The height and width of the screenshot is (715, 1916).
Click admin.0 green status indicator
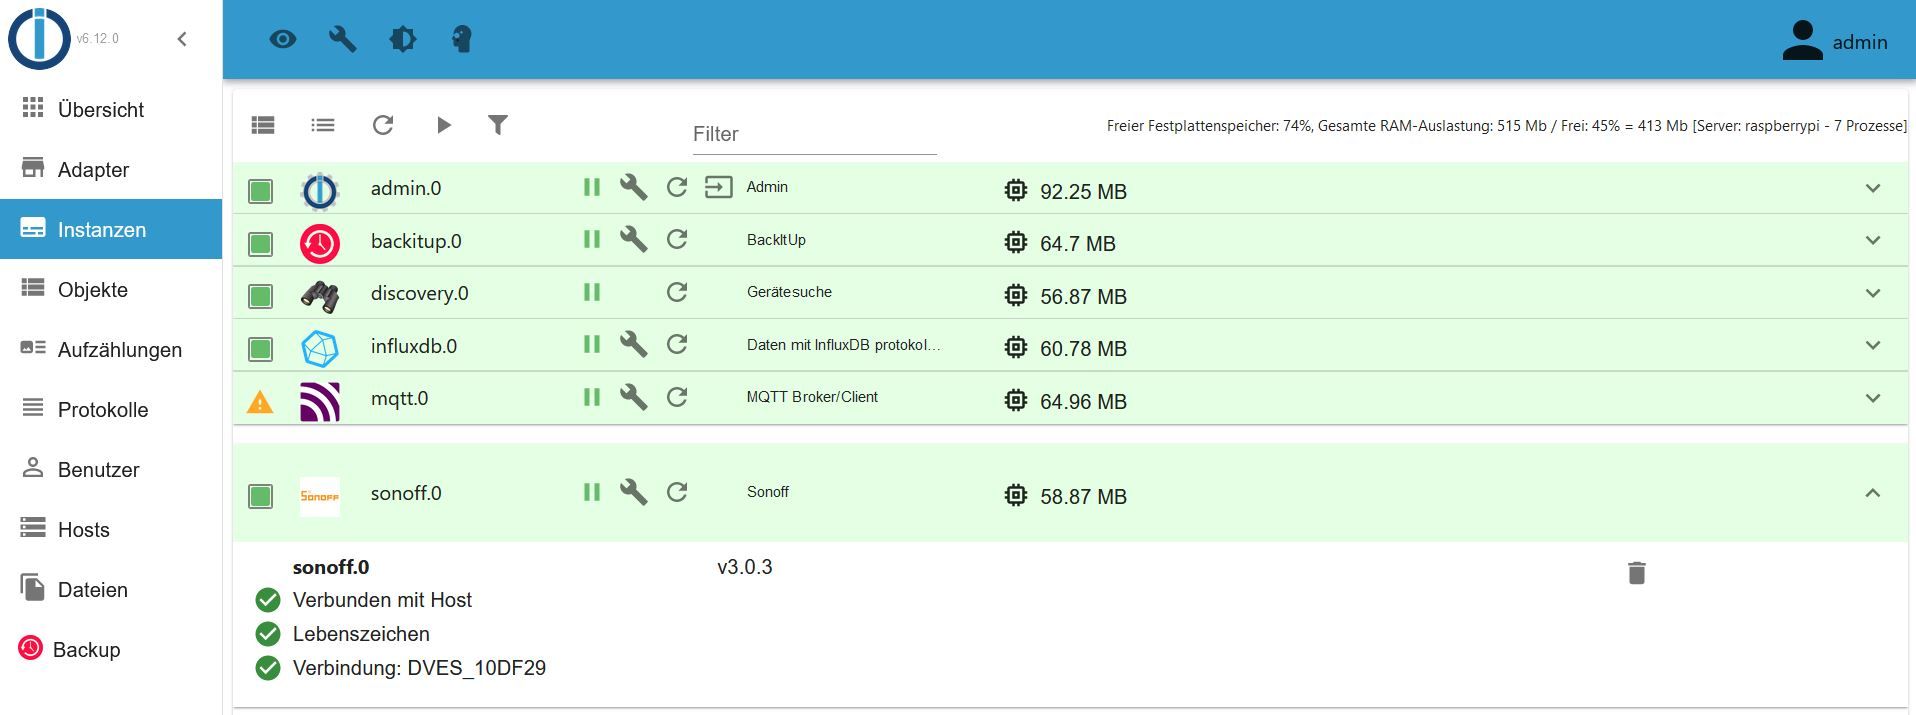coord(260,191)
